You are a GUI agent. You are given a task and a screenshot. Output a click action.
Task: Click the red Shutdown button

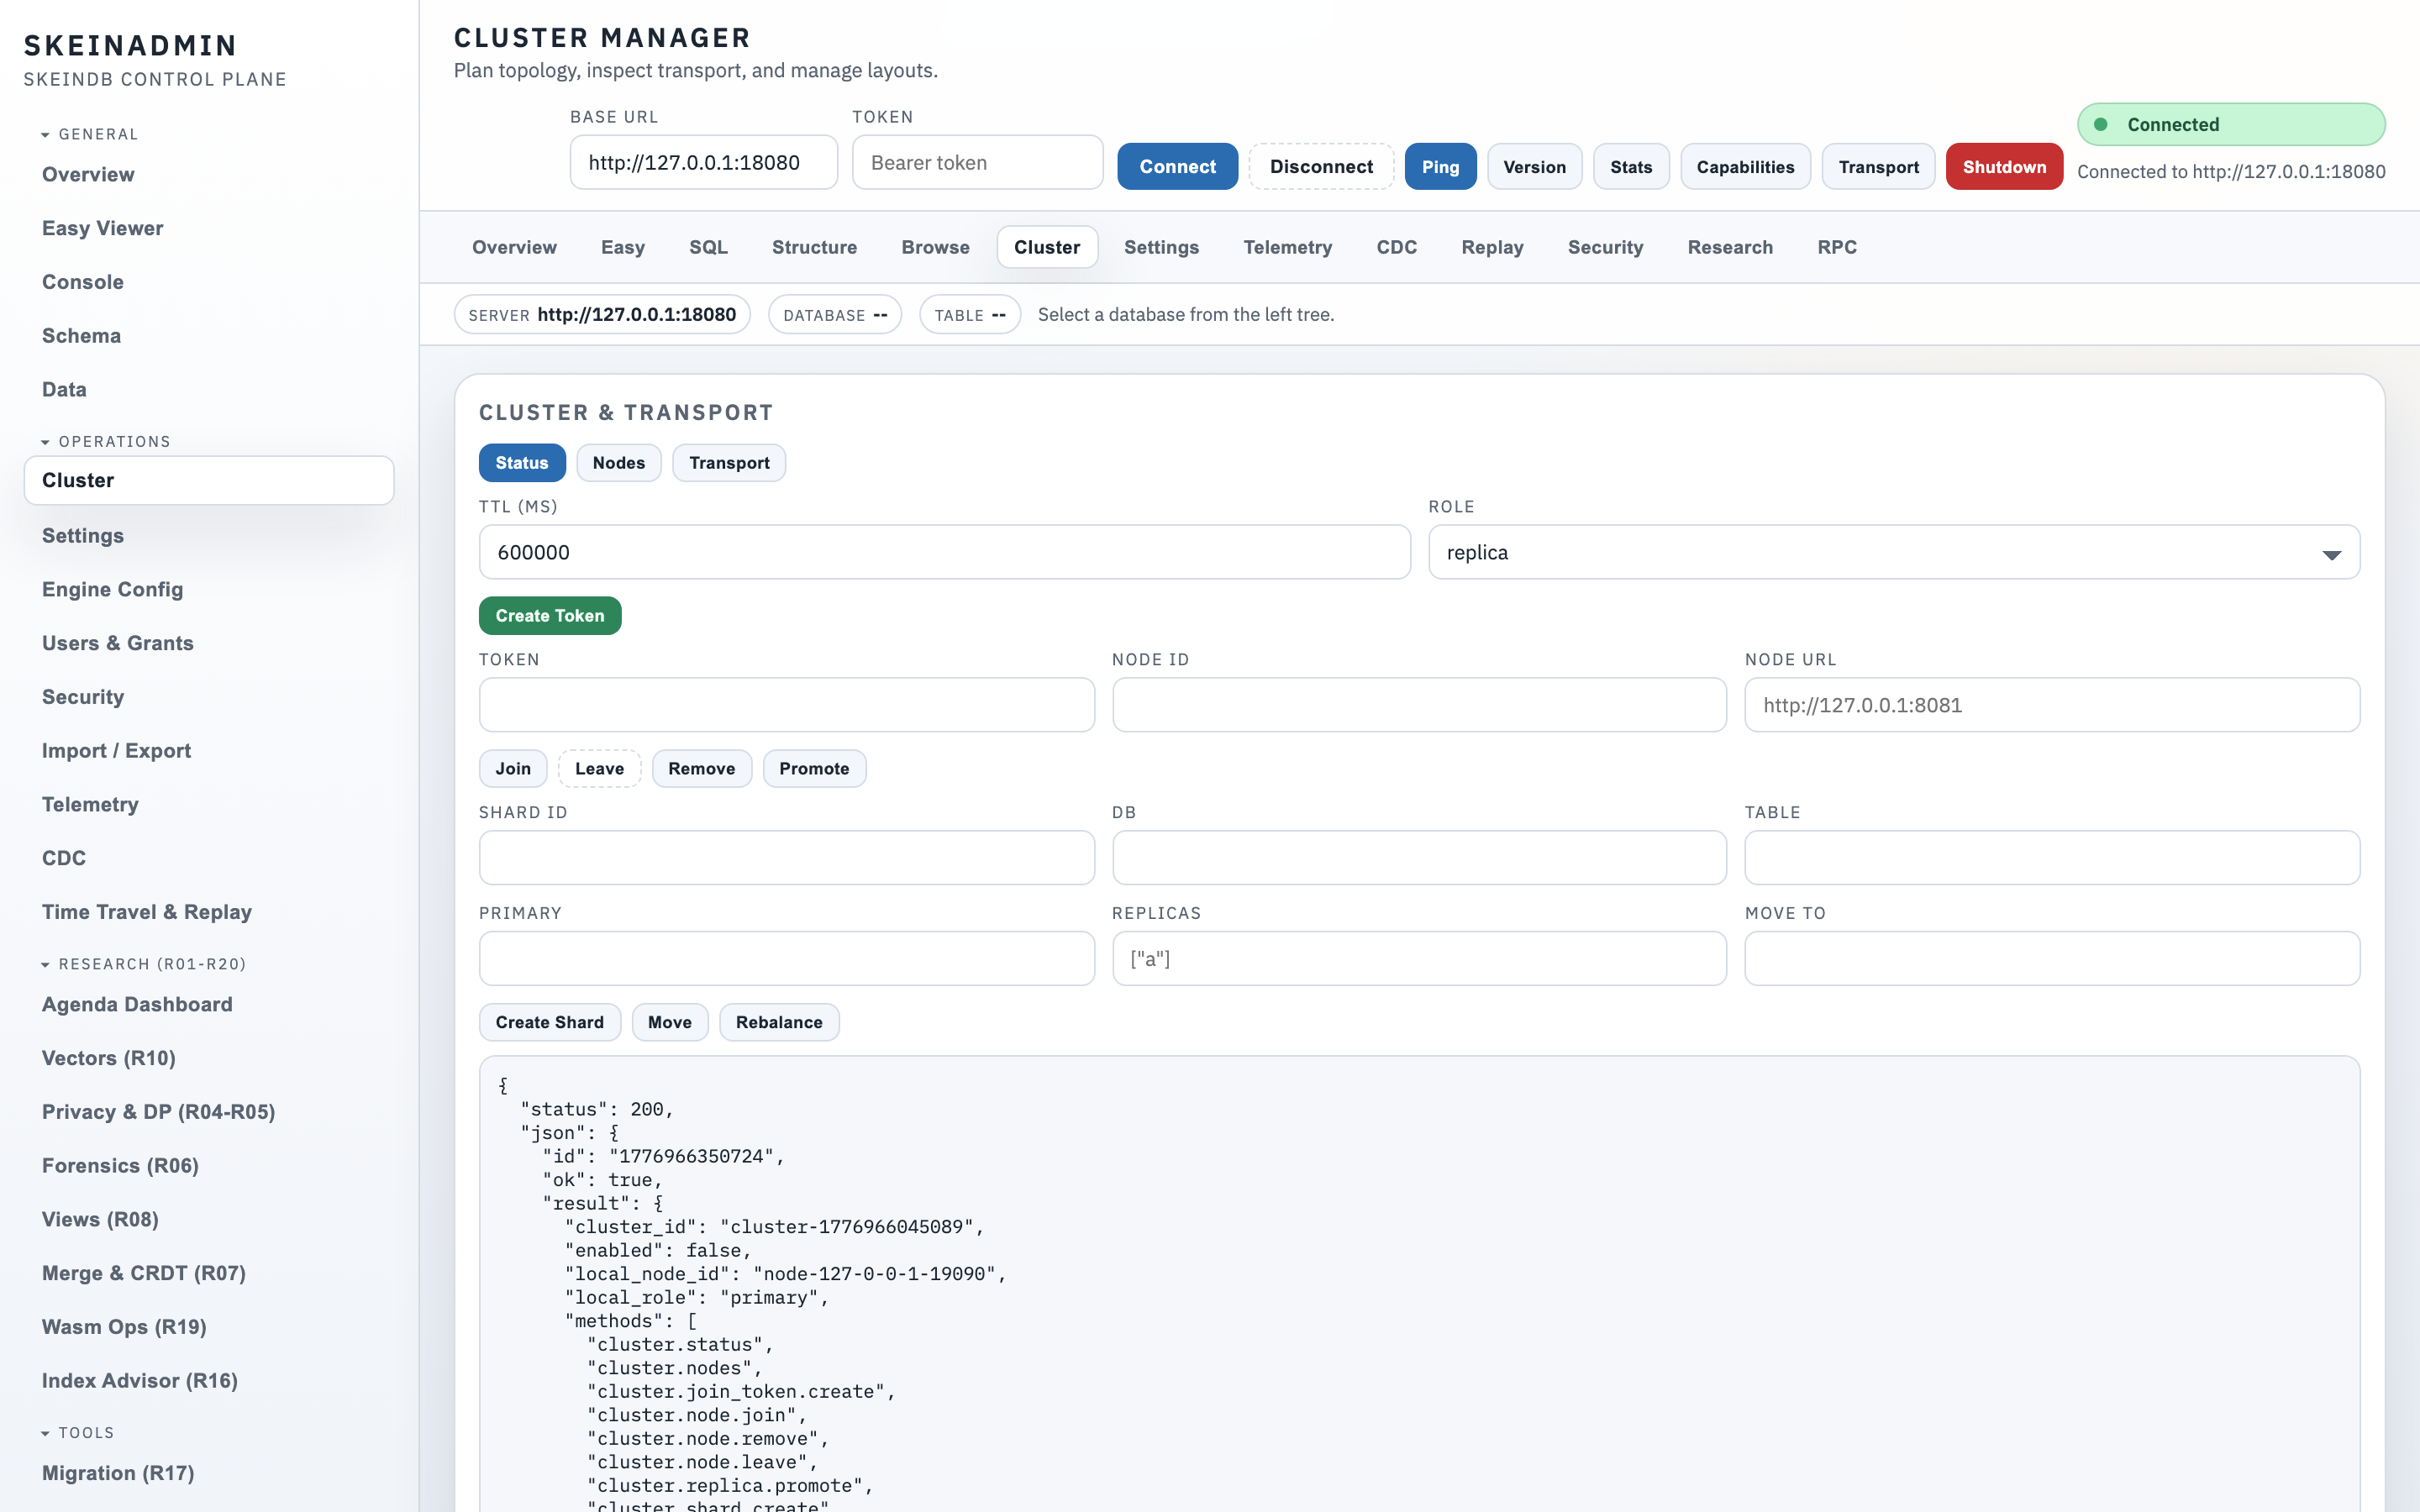(2004, 166)
